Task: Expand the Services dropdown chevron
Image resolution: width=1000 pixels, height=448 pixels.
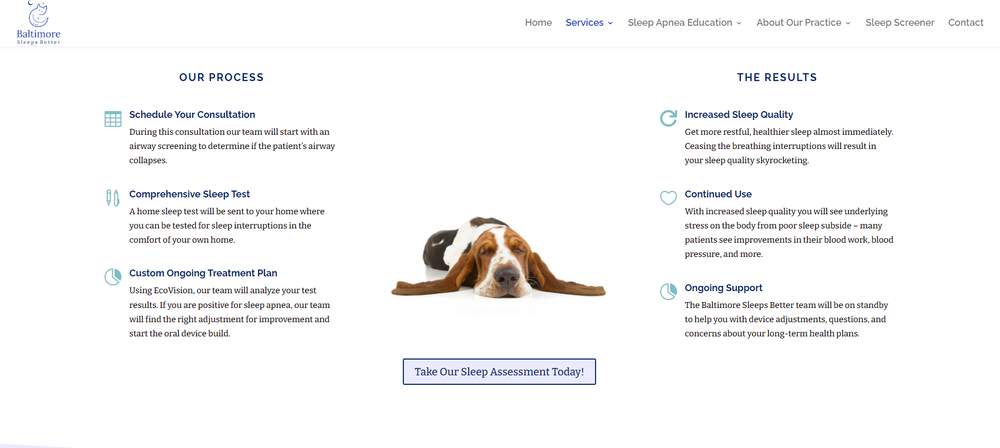Action: [610, 23]
